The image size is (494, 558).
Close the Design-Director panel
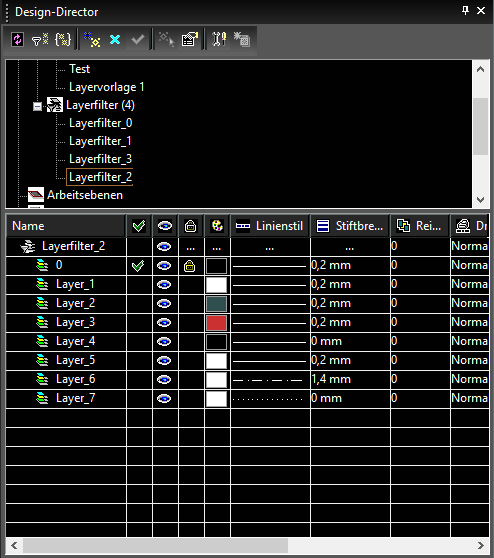click(x=481, y=11)
